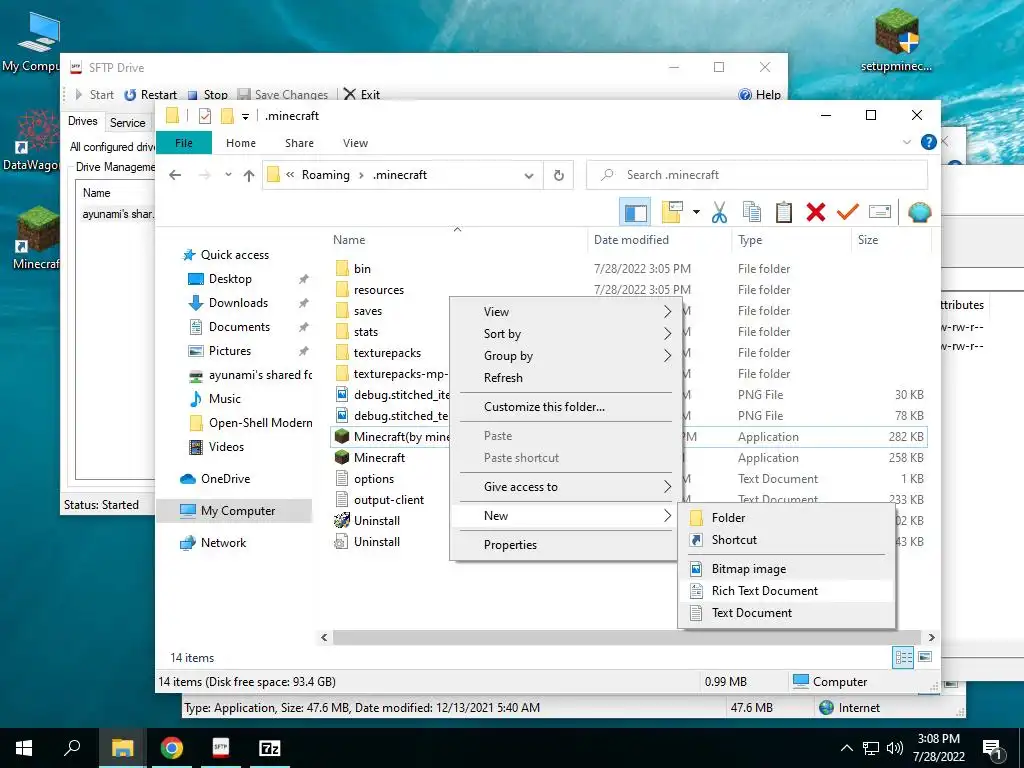Image resolution: width=1024 pixels, height=768 pixels.
Task: Click the horizontal scrollbar track
Action: (628, 637)
